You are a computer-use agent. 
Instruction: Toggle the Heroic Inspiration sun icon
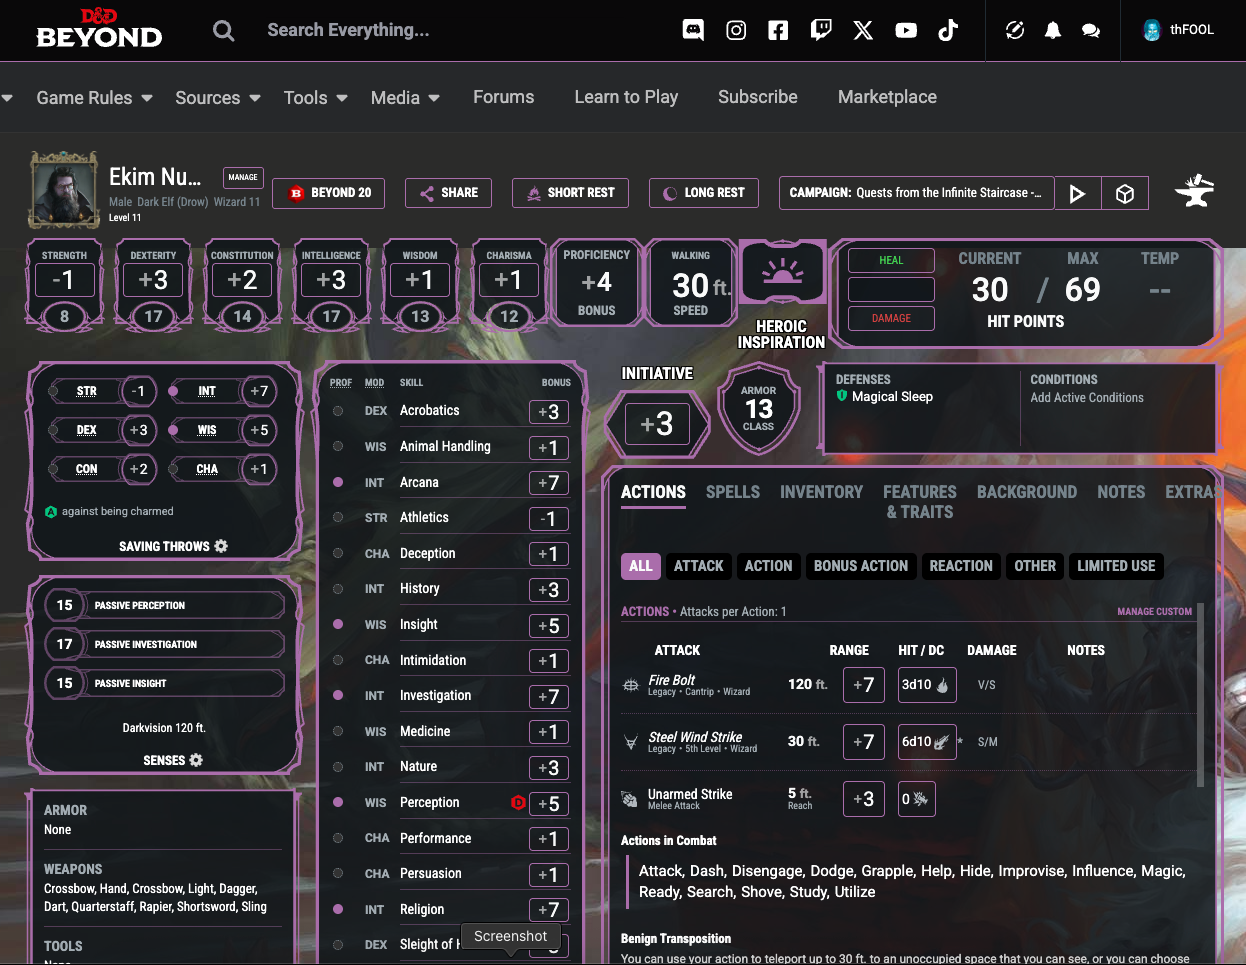(782, 271)
